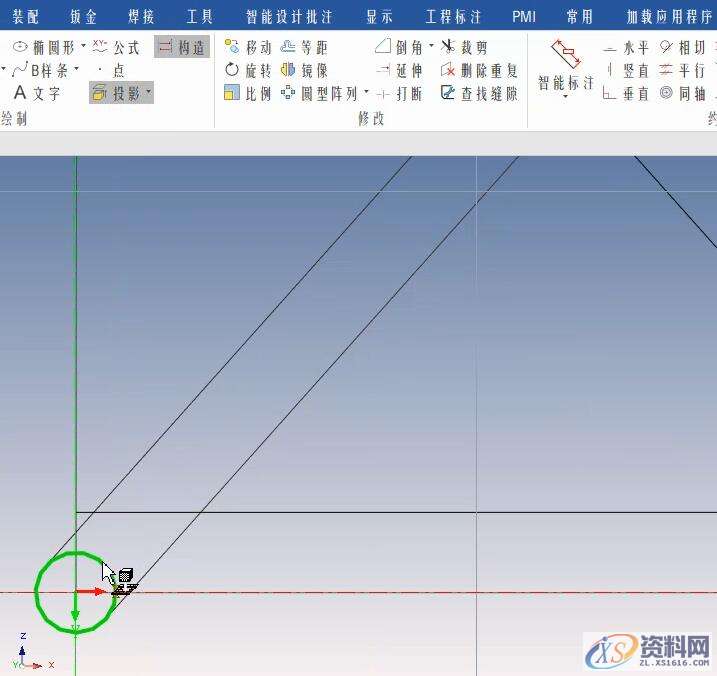Viewport: 717px width, 676px height.
Task: Click the 删除重复 delete duplicates icon
Action: (448, 70)
